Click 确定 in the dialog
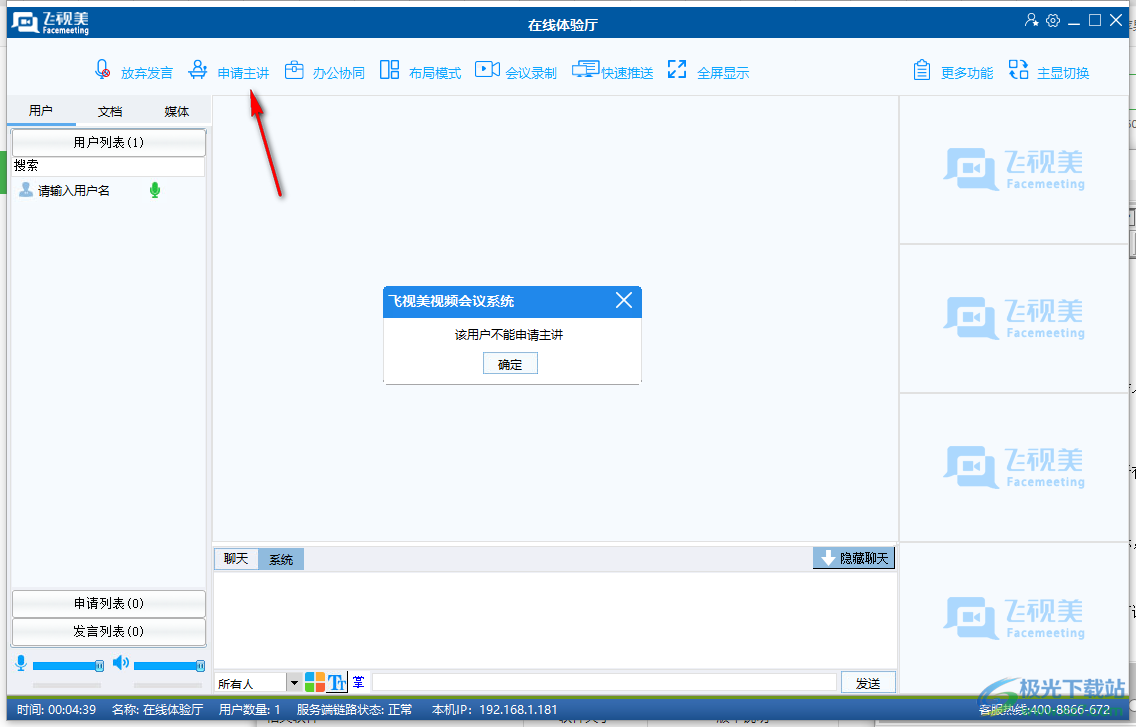1136x727 pixels. 510,364
